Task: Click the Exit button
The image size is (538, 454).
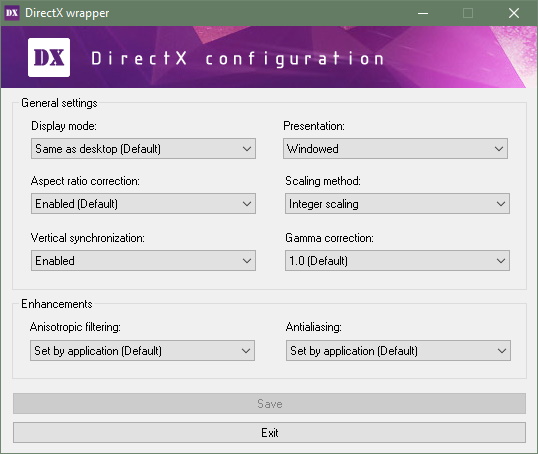Action: (269, 432)
